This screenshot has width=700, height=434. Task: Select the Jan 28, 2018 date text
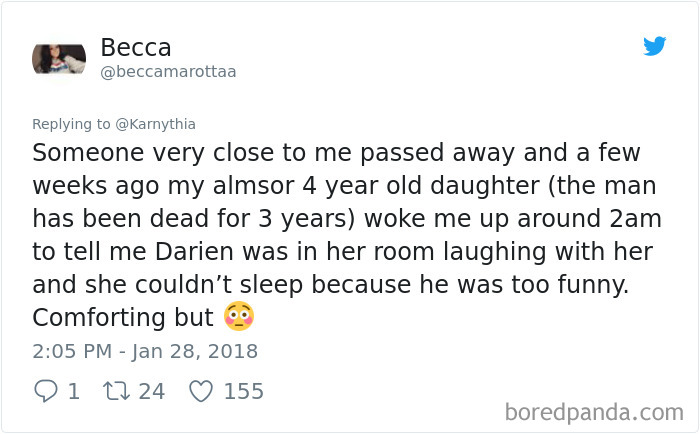click(195, 351)
